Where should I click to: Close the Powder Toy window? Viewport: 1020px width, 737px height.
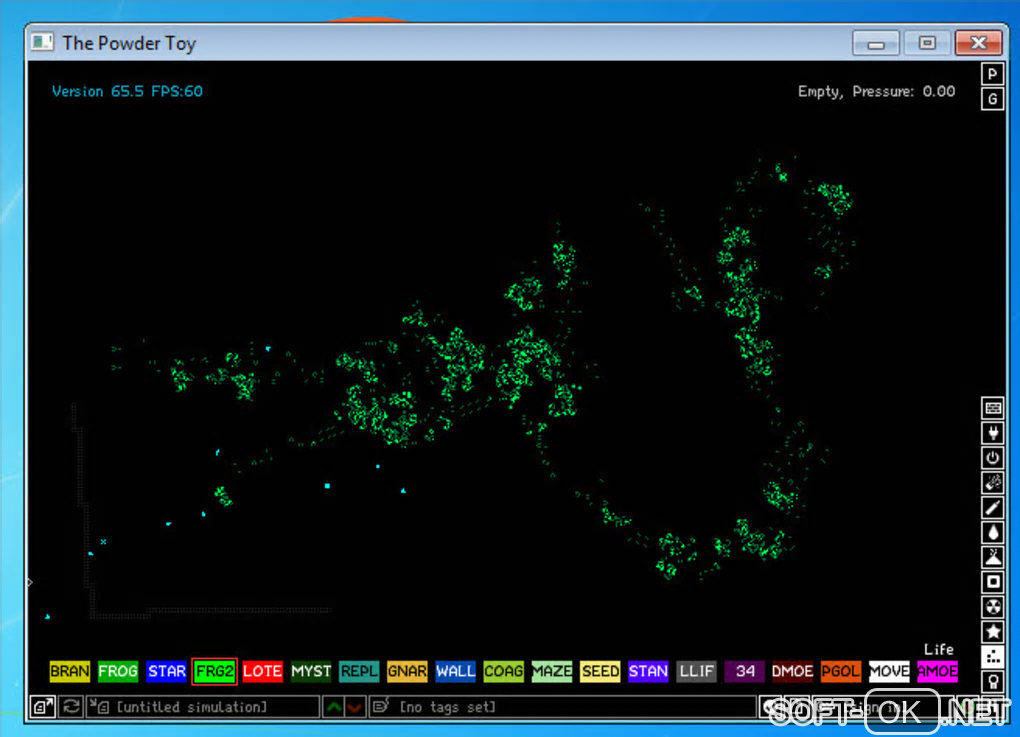click(978, 43)
